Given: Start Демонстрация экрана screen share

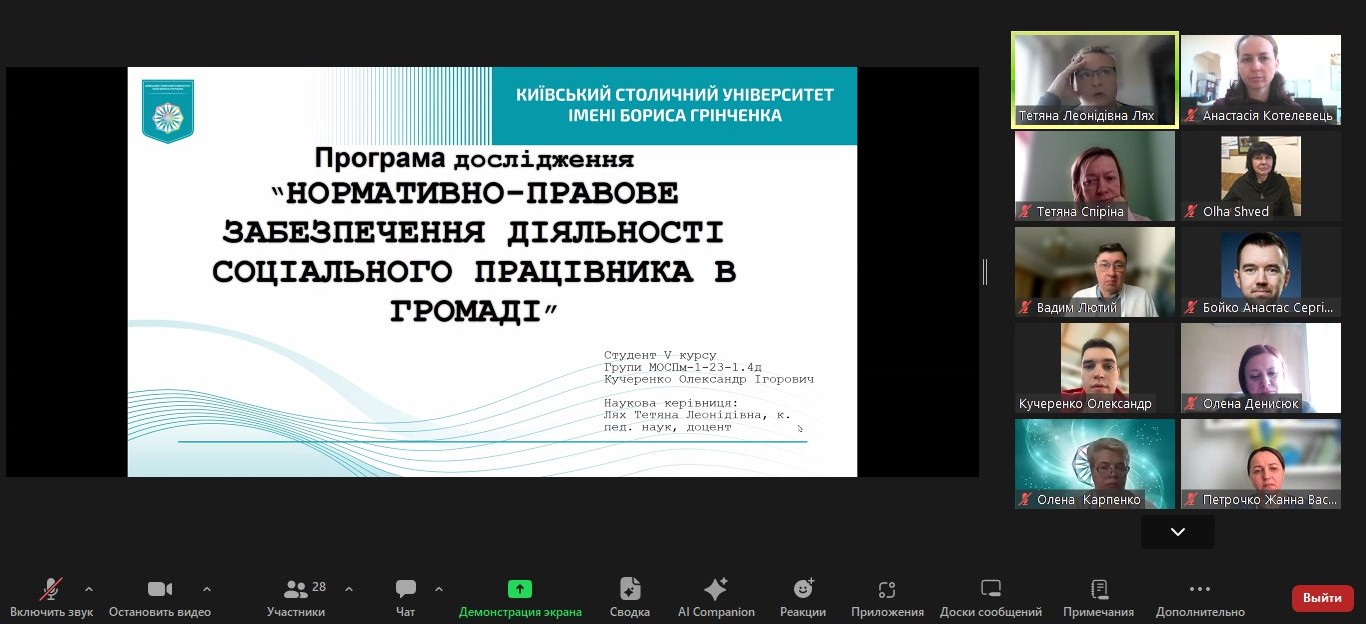Looking at the screenshot, I should (x=520, y=589).
